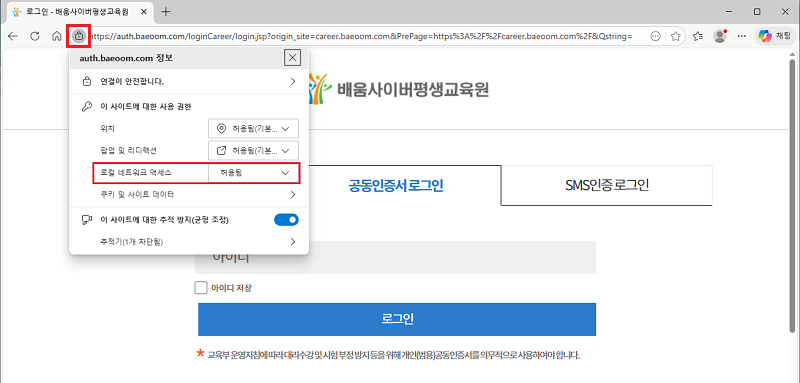Viewport: 800px width, 383px height.
Task: Open the address bar options icon
Action: [656, 36]
